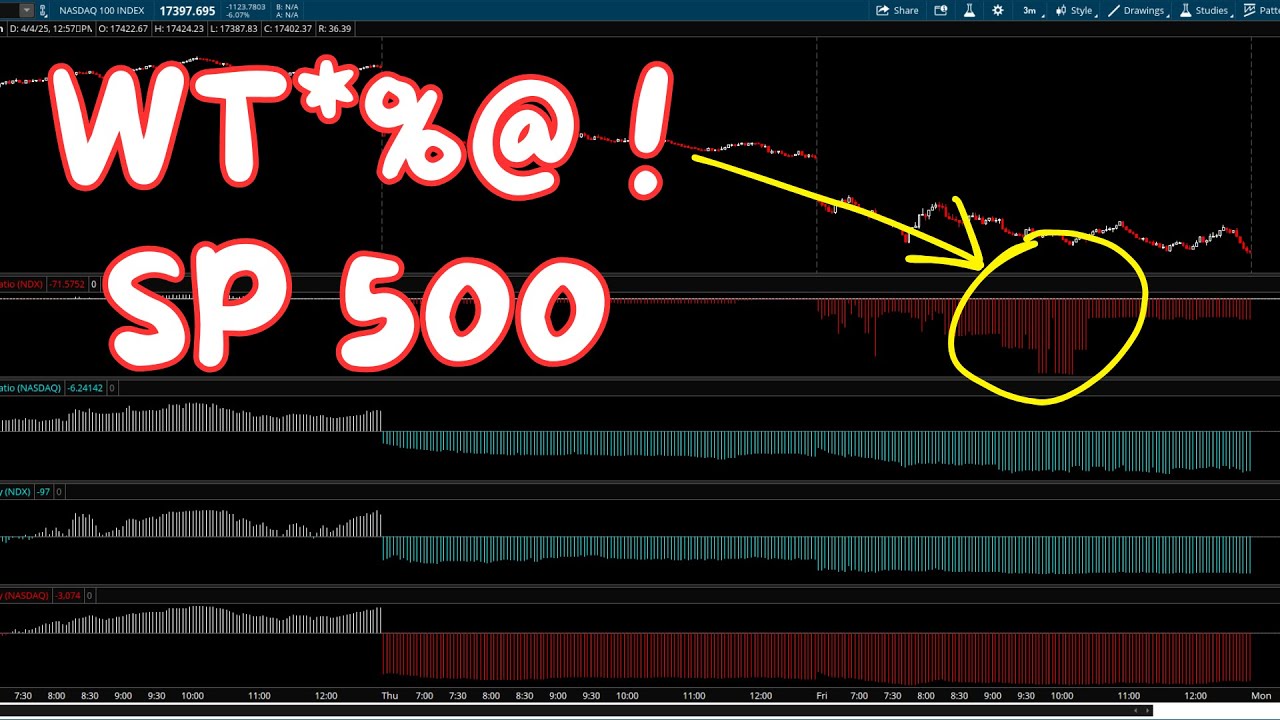This screenshot has height=720, width=1280.
Task: Click the NASDAQ 100 INDEX name
Action: click(101, 11)
